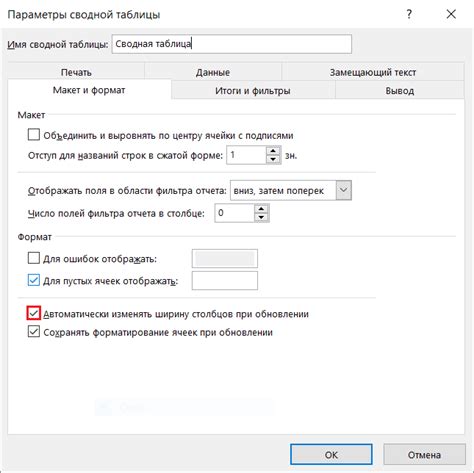The width and height of the screenshot is (474, 473).
Task: Click the PivotTable name input field
Action: click(232, 44)
